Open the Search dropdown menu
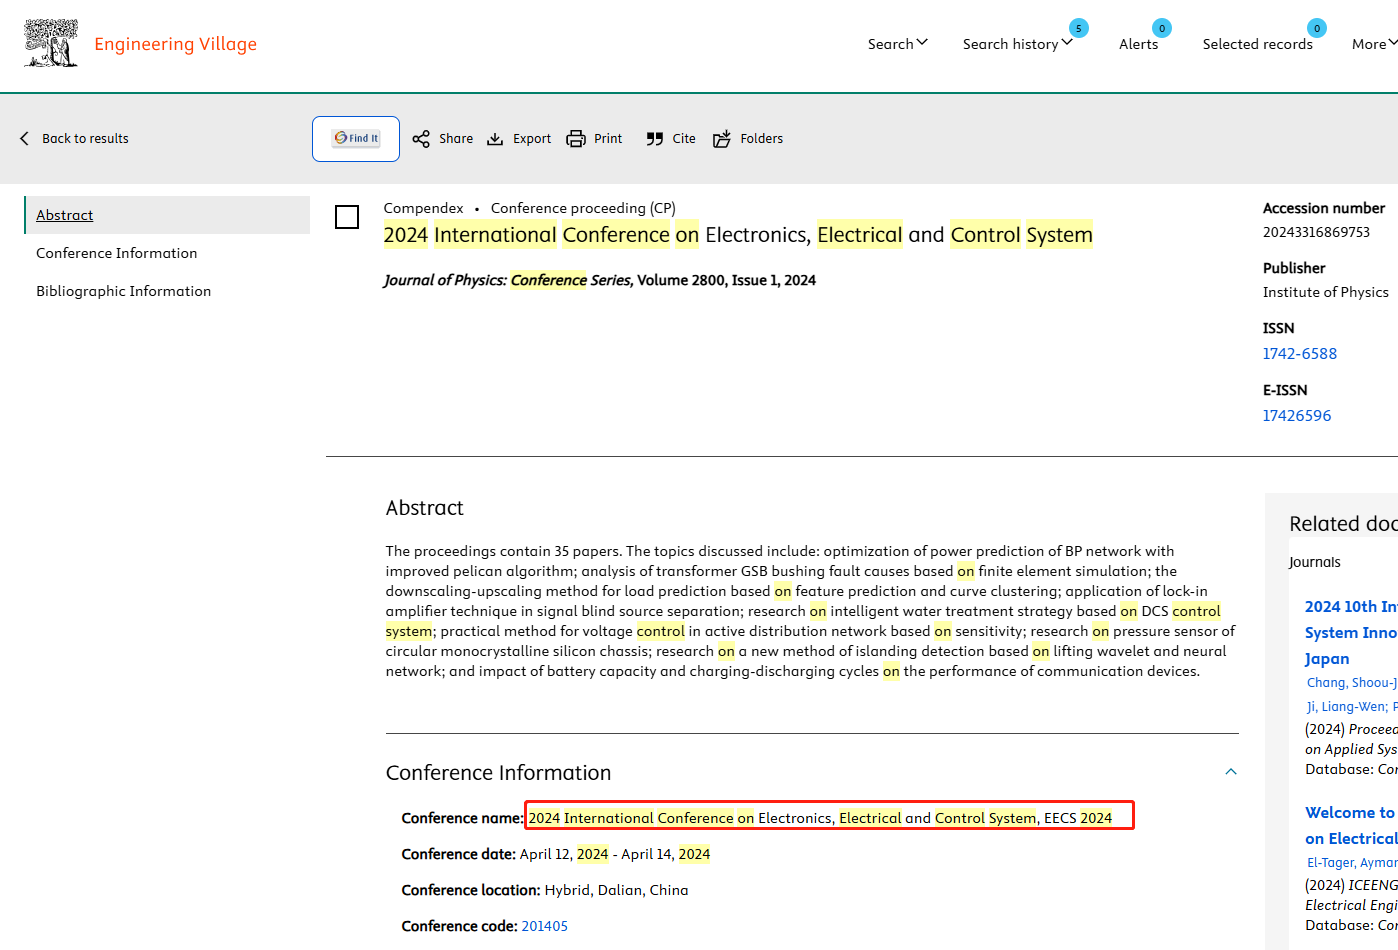This screenshot has height=950, width=1398. click(x=897, y=44)
